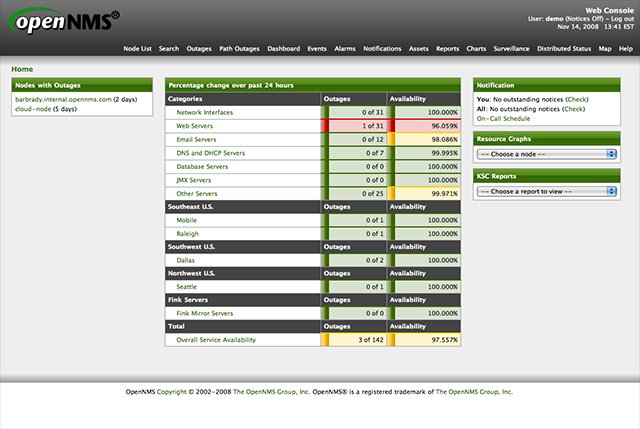Check your outstanding notices (You row)
Viewport: 640px width, 429px height.
577,99
